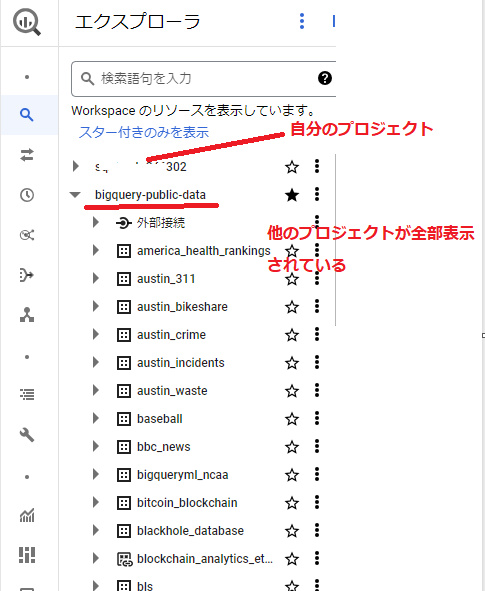Image resolution: width=485 pixels, height=591 pixels.
Task: Star the bigqueryml_ncaa dataset
Action: pyautogui.click(x=292, y=475)
